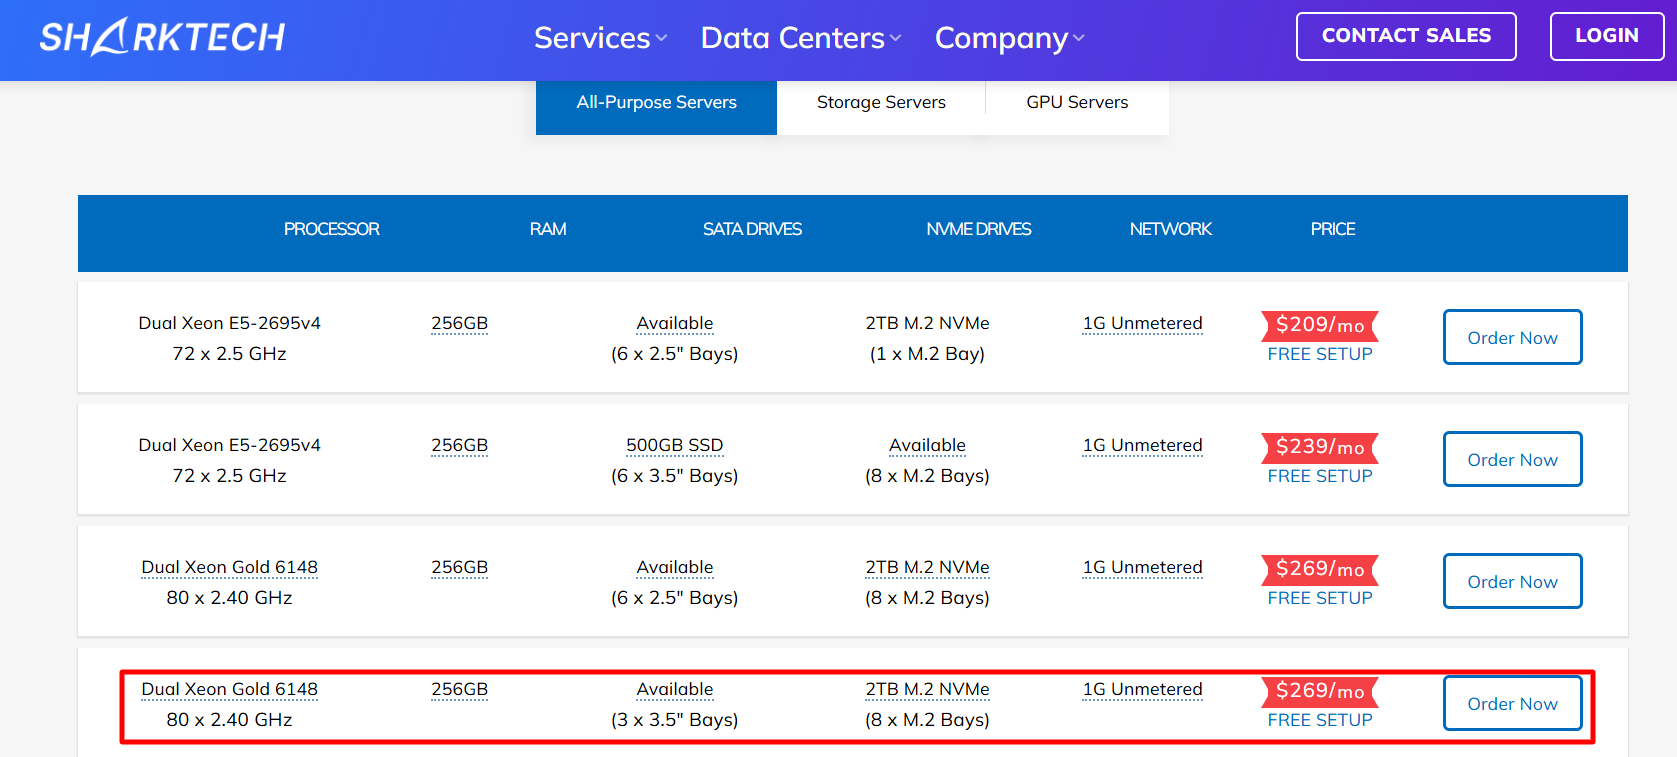Click the SATA DRIVES column header

click(x=752, y=229)
